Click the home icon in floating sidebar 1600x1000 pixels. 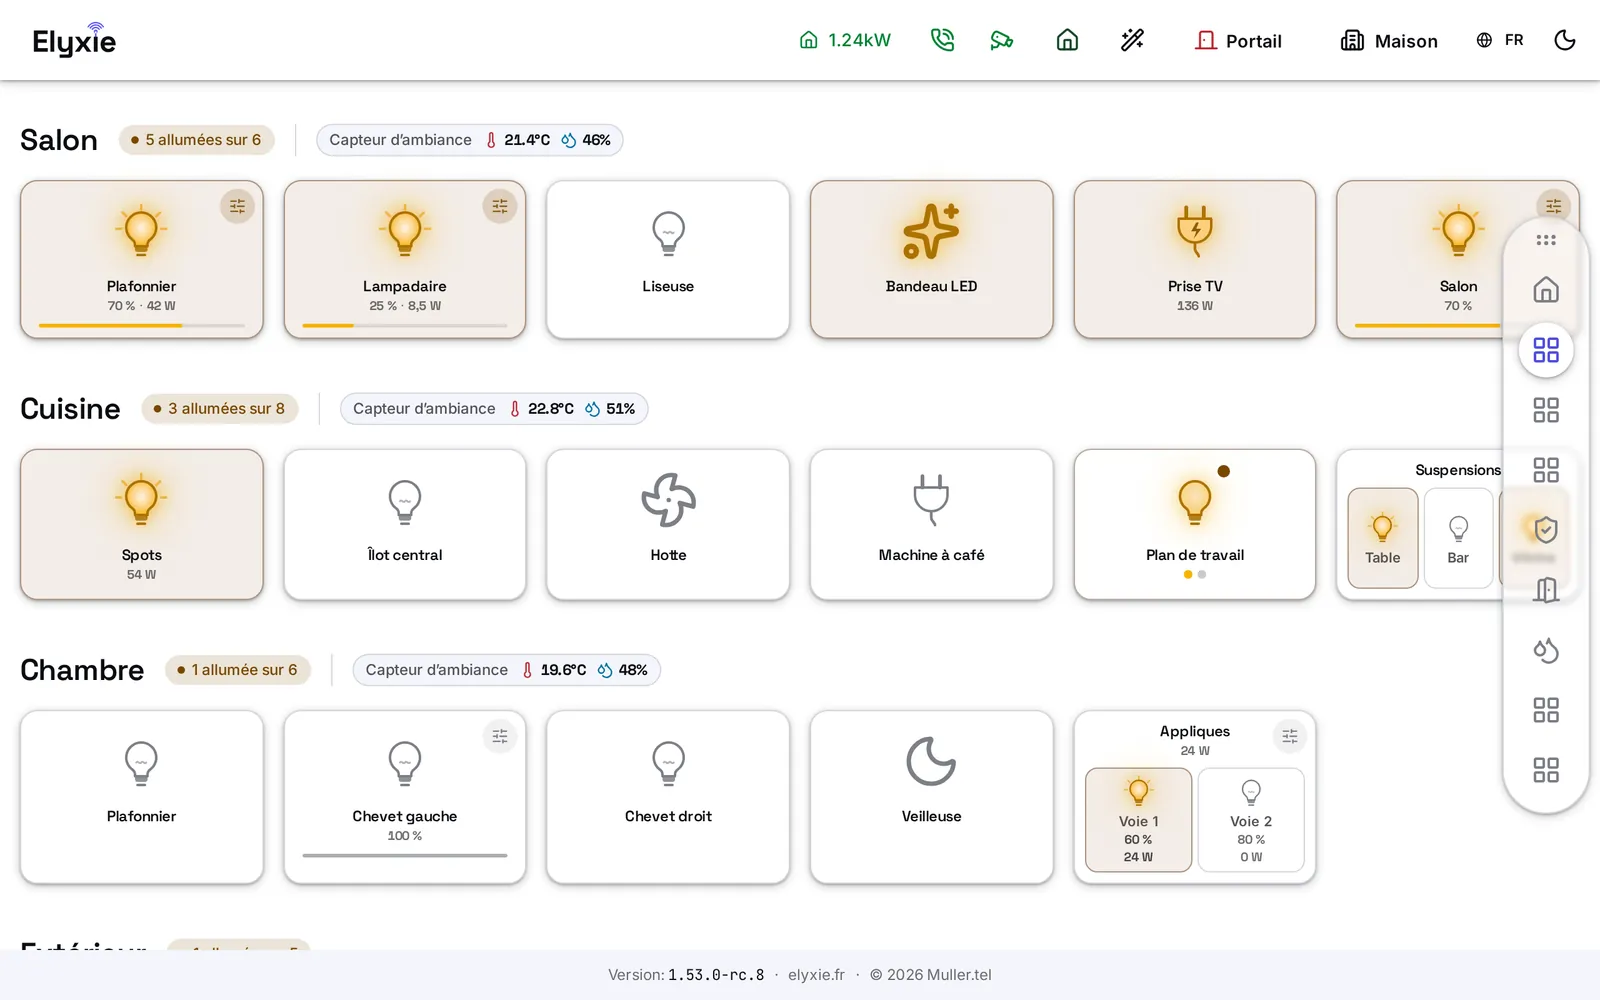tap(1546, 290)
